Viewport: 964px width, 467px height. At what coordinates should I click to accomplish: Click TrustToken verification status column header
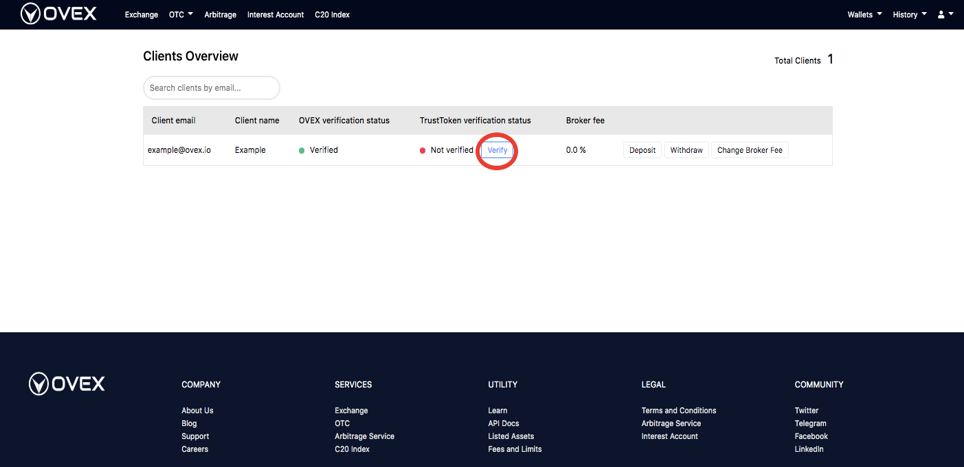click(x=475, y=120)
